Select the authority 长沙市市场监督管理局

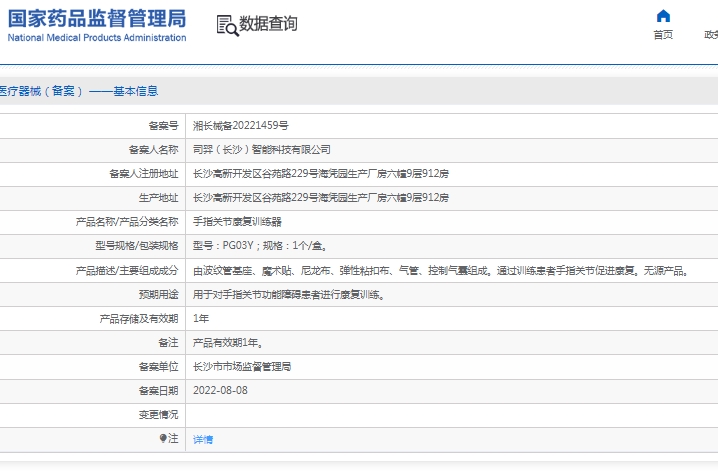point(242,367)
